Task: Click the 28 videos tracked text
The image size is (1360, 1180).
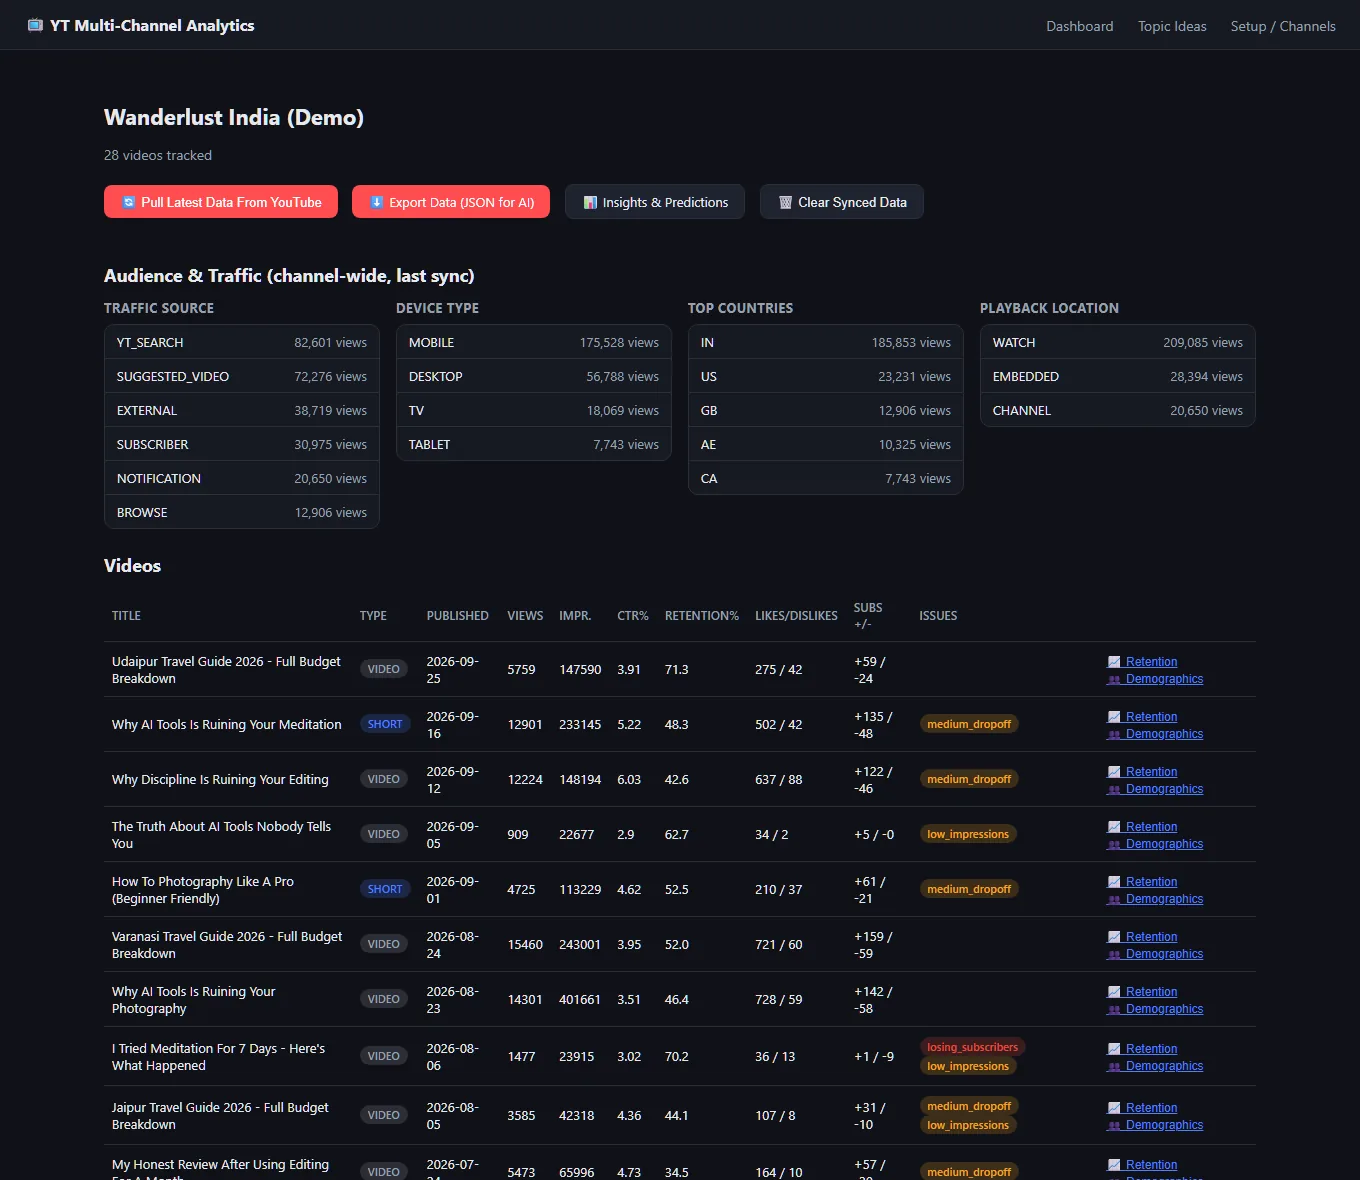Action: (x=158, y=155)
